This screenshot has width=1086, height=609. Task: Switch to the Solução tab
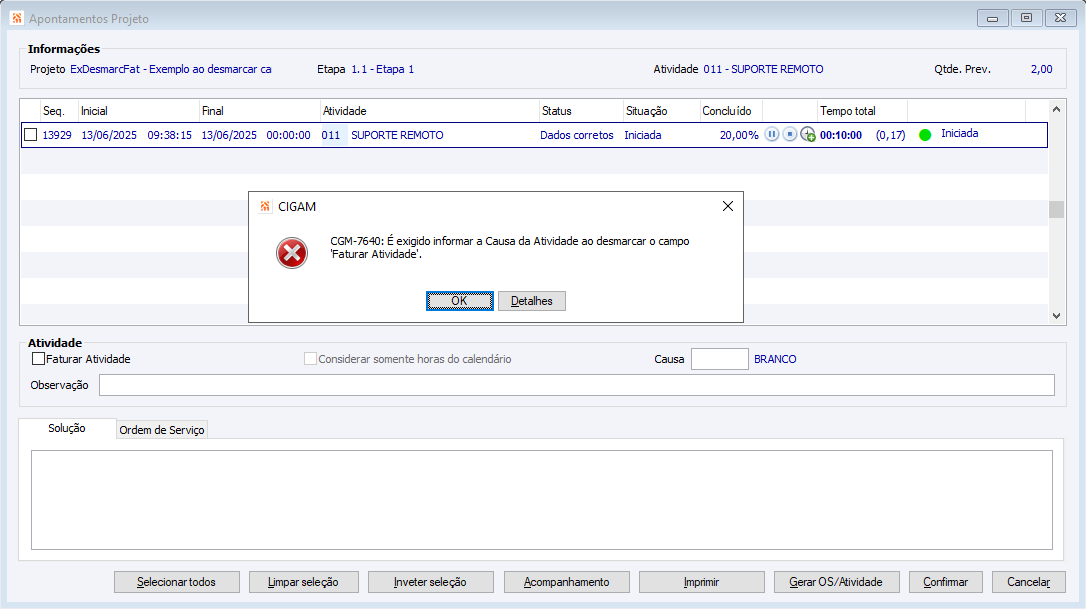click(67, 428)
